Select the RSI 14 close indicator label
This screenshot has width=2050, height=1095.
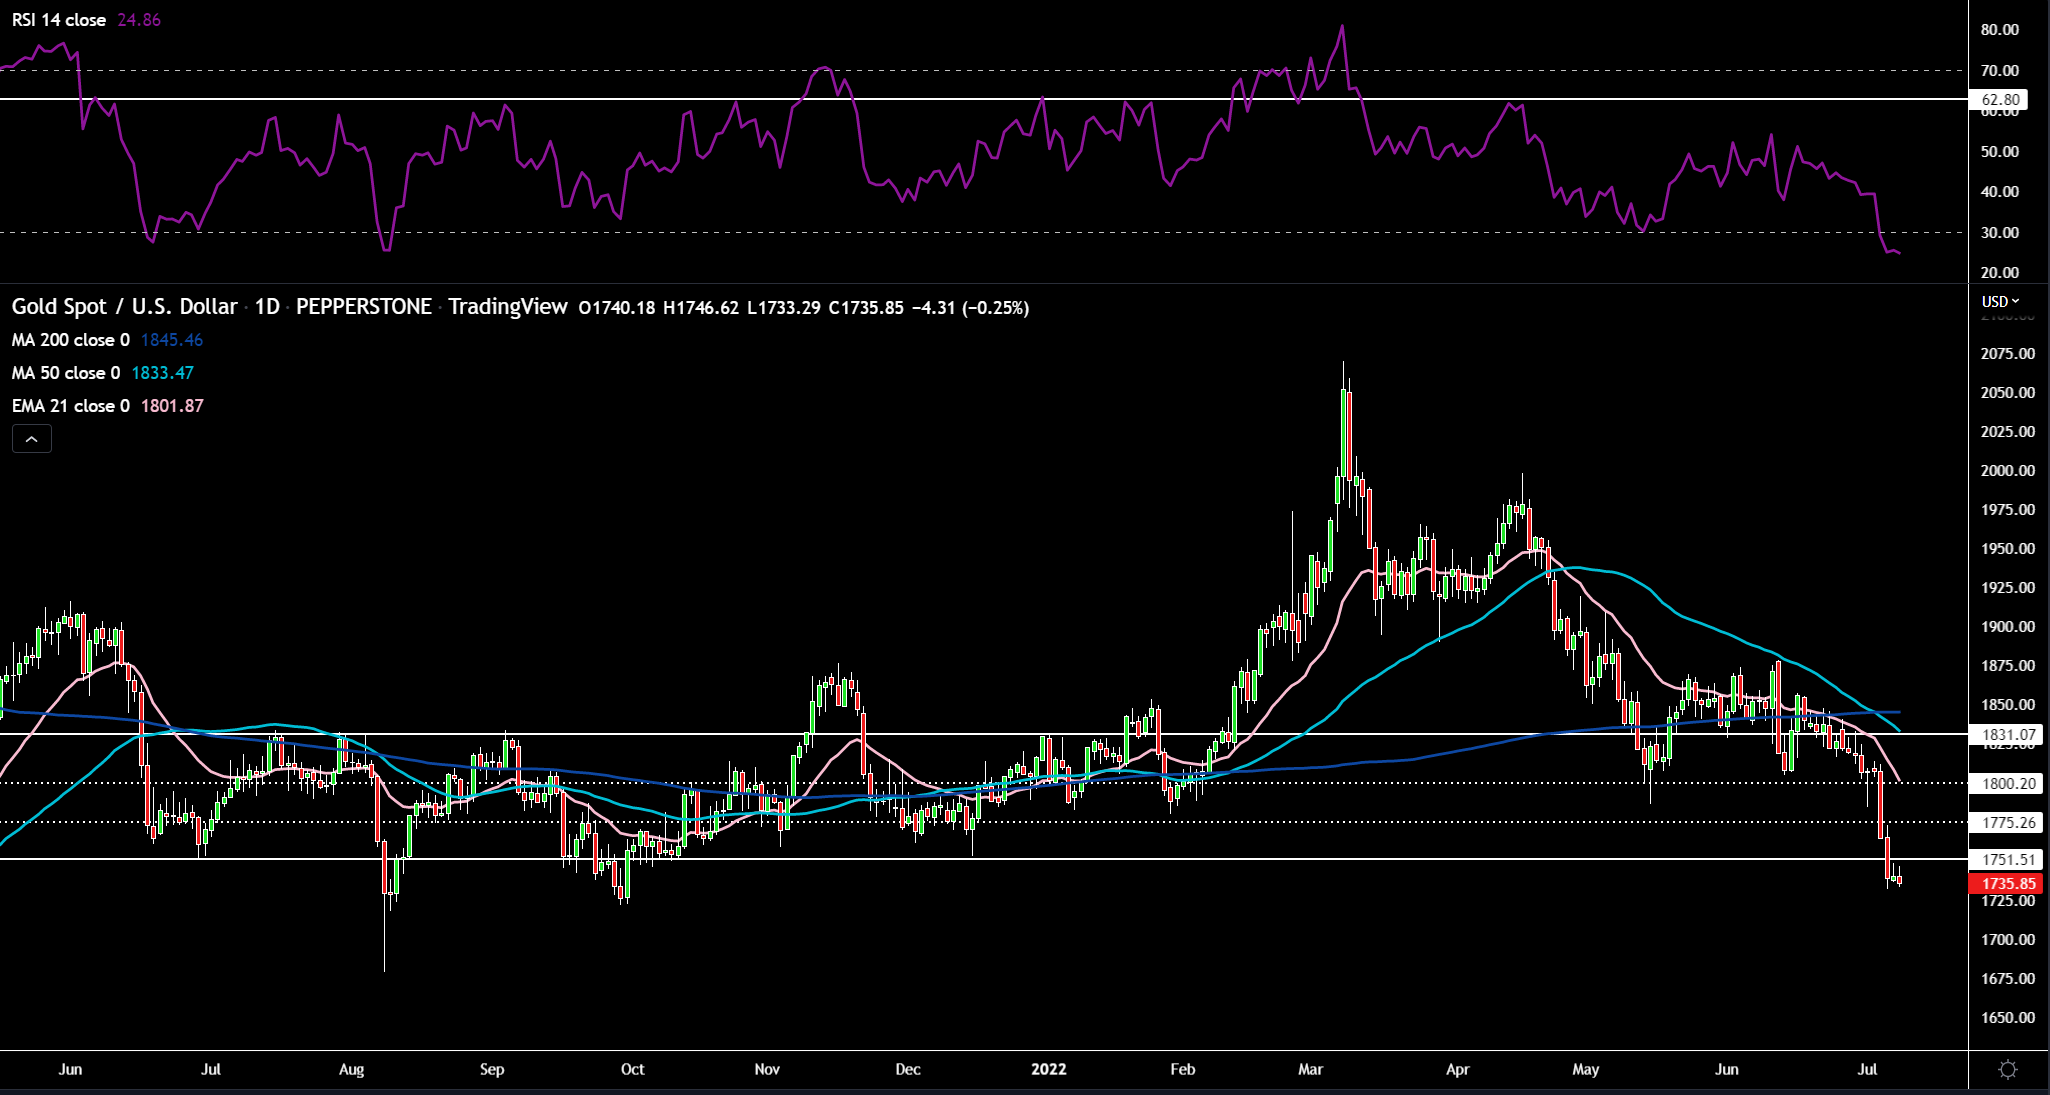click(59, 20)
